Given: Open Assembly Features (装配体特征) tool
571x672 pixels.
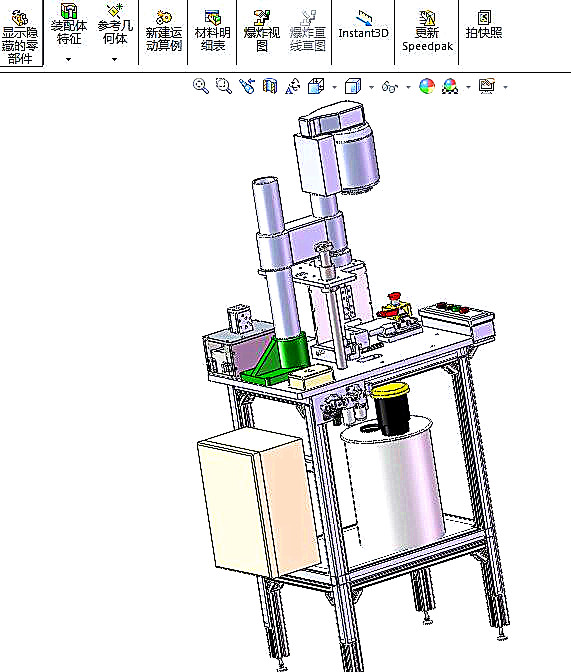Looking at the screenshot, I should pyautogui.click(x=69, y=24).
